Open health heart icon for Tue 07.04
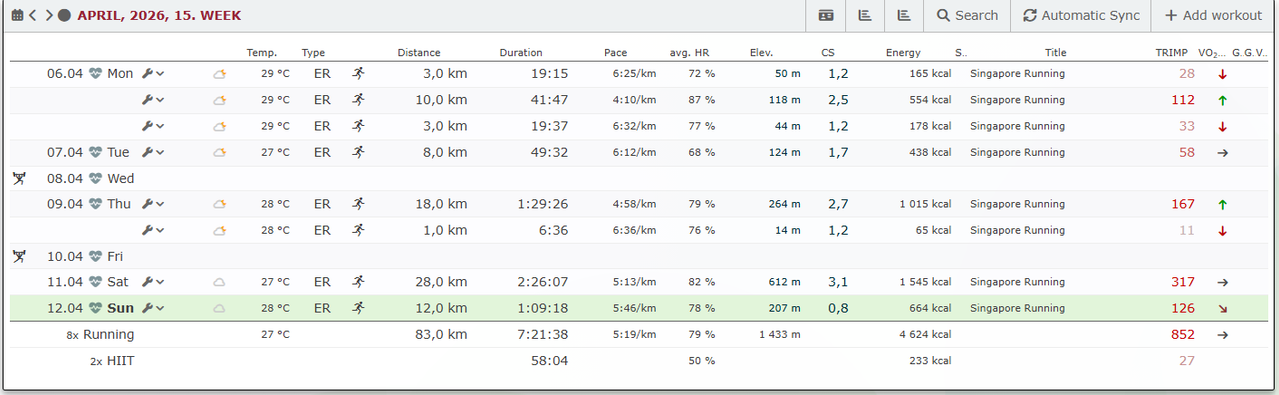This screenshot has width=1279, height=395. pyautogui.click(x=96, y=152)
